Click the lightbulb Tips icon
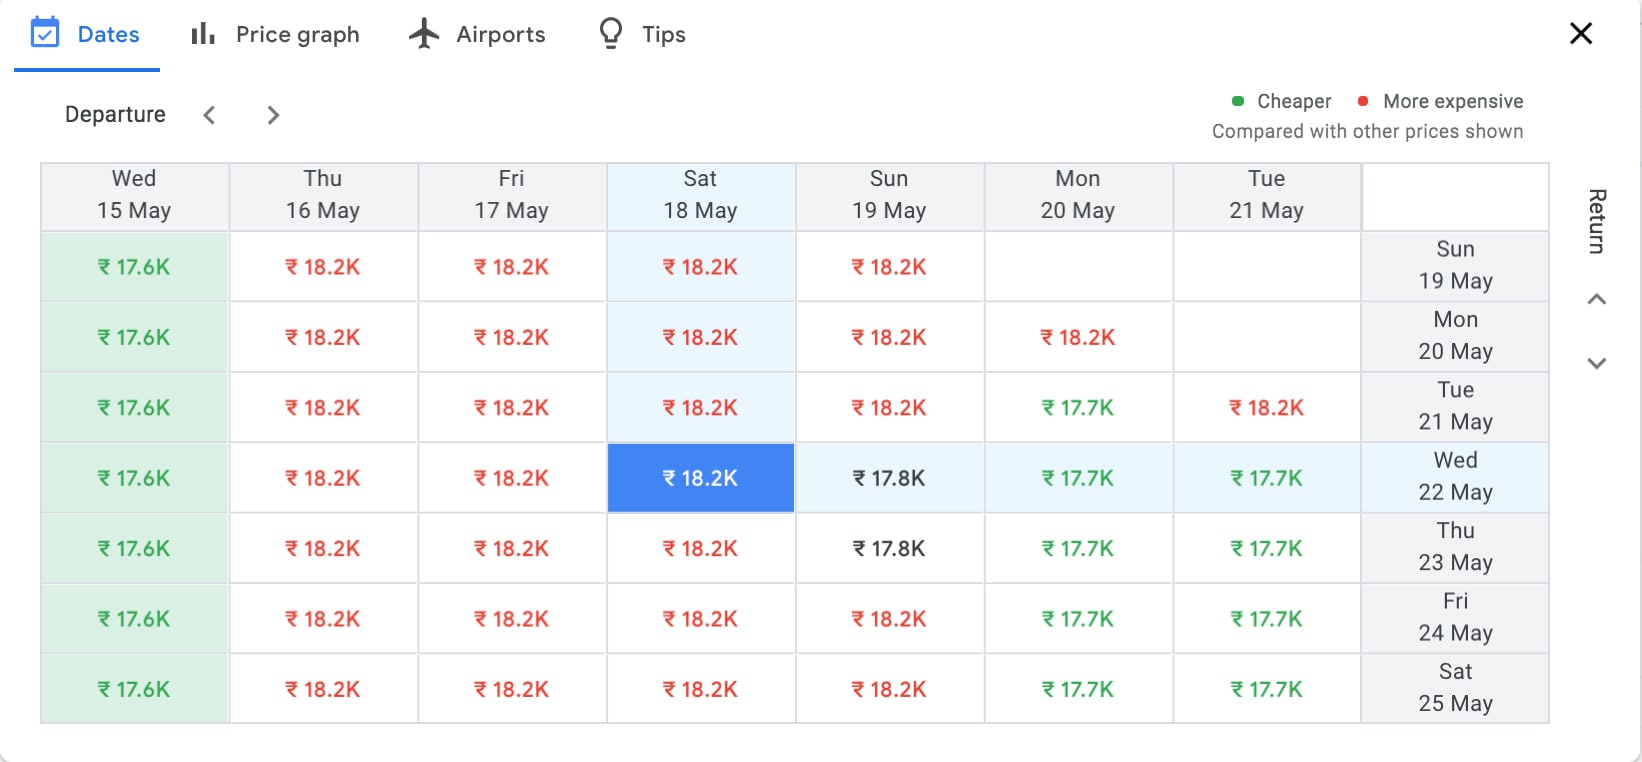Viewport: 1642px width, 762px height. 610,34
